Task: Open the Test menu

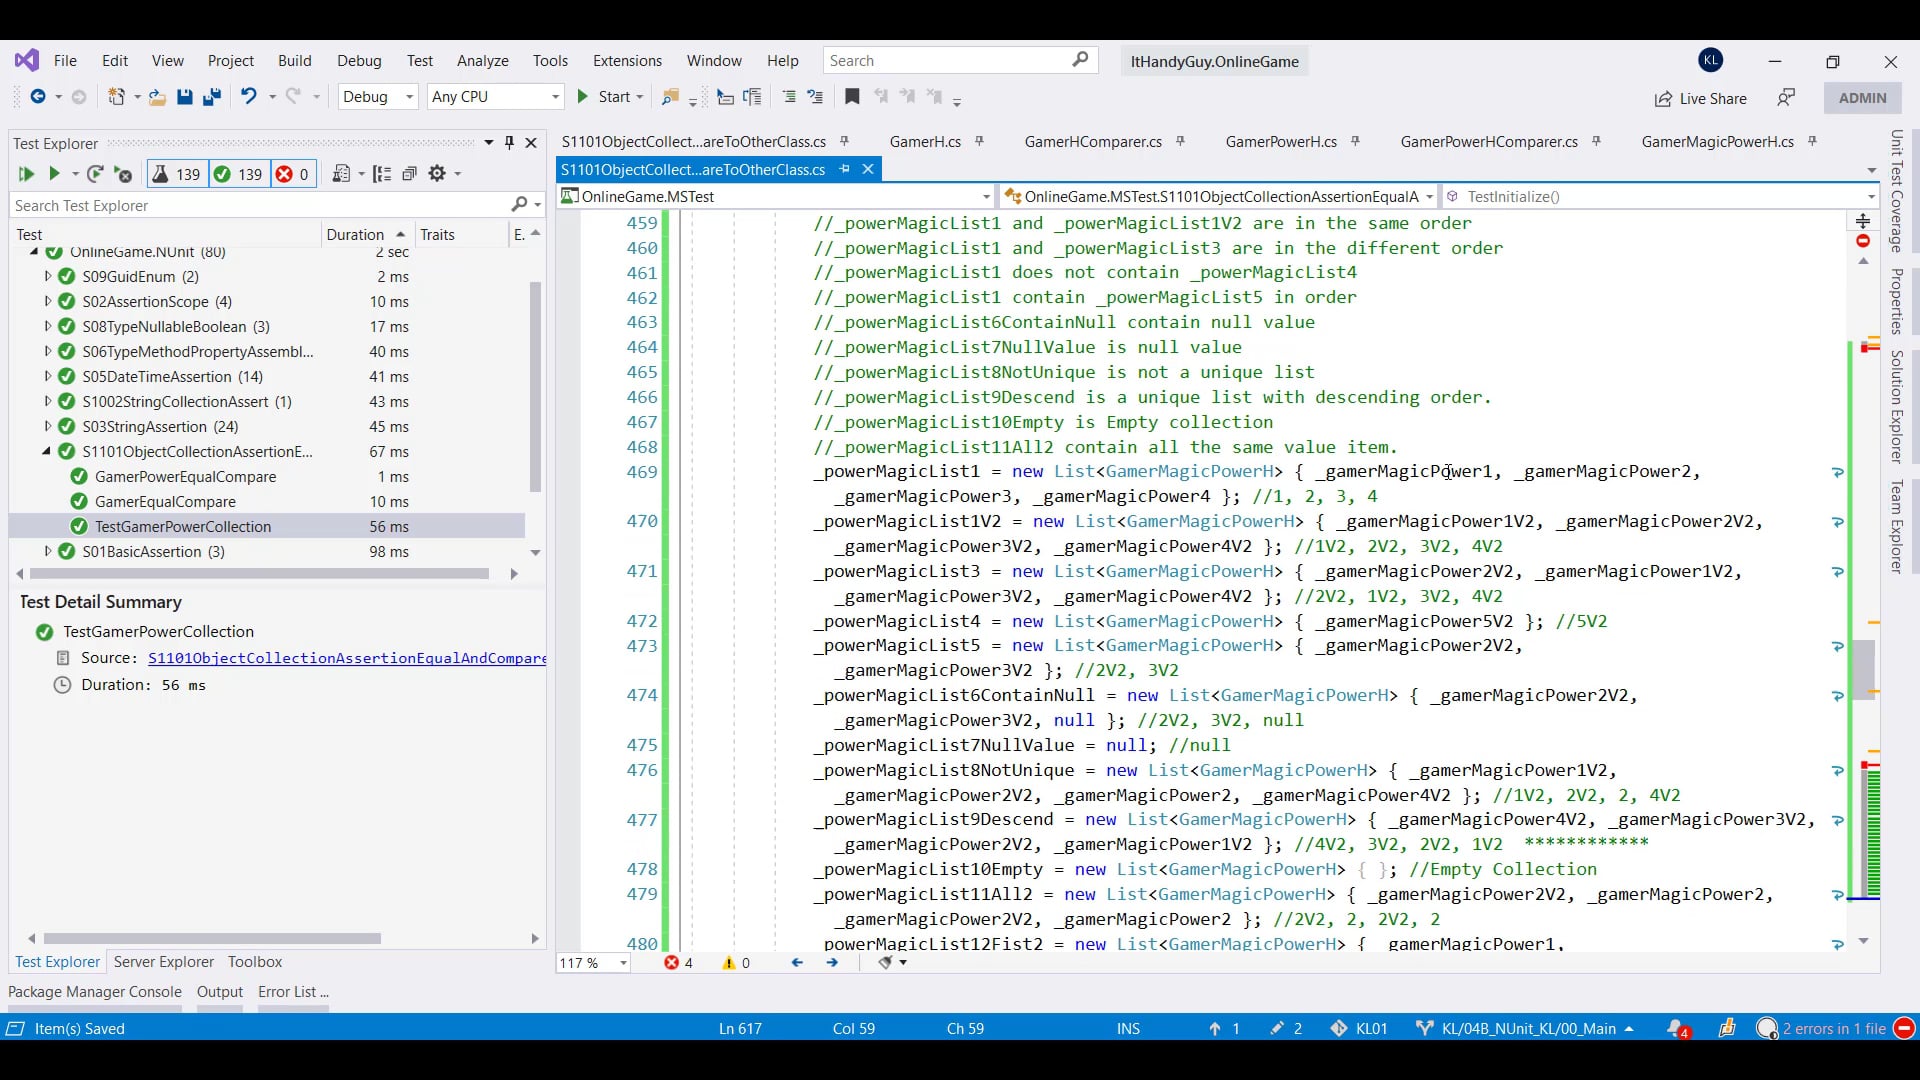Action: tap(419, 61)
